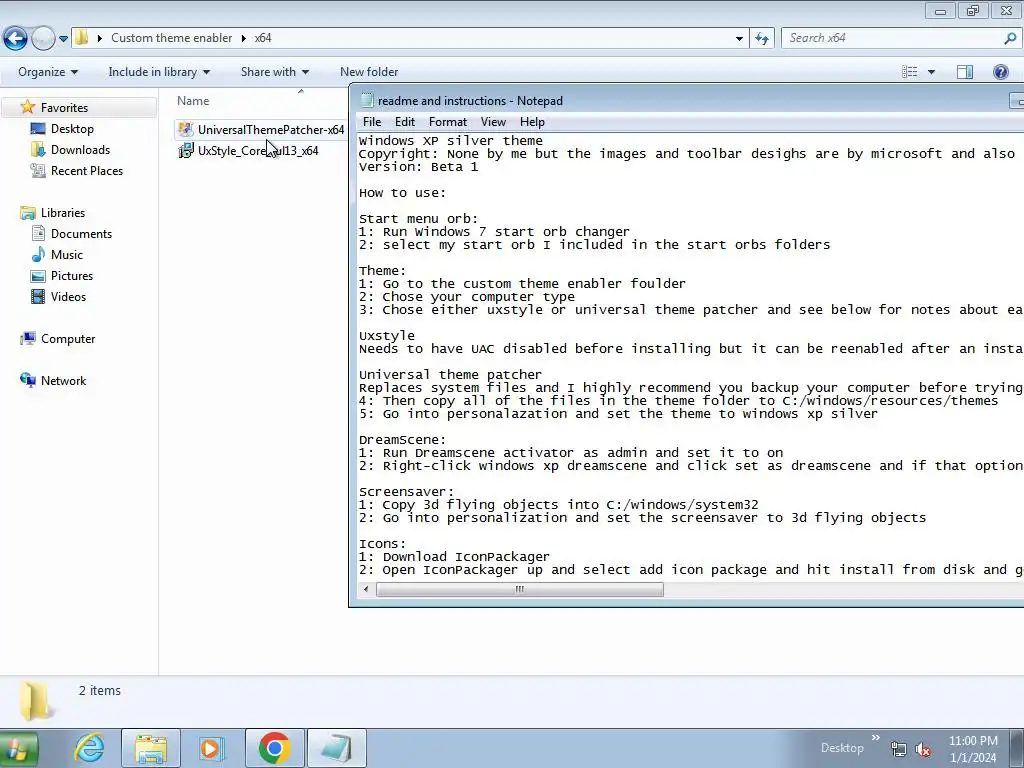
Task: Sort files by the Name column header
Action: click(x=193, y=101)
